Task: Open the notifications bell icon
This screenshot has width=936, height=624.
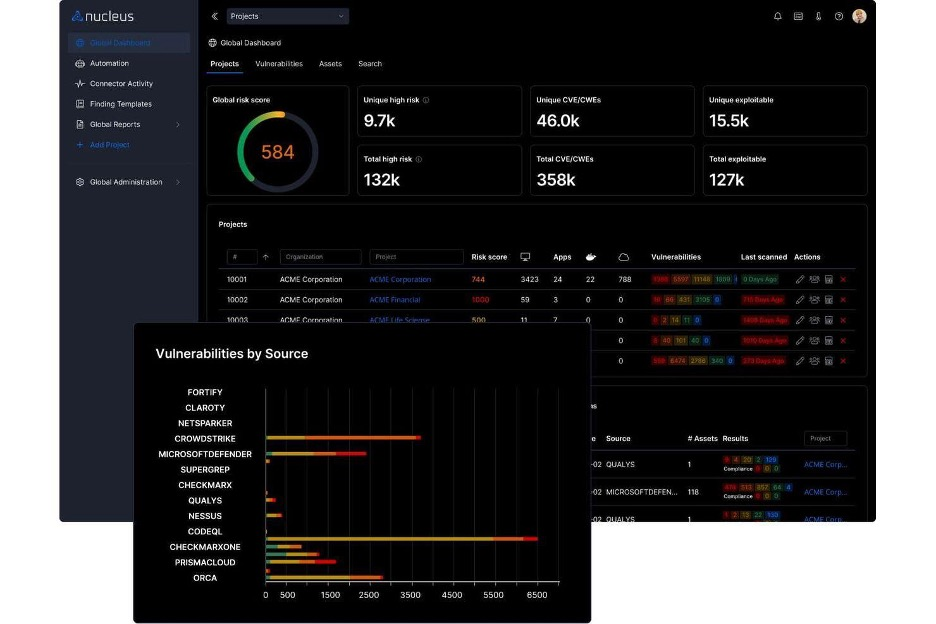Action: (778, 16)
